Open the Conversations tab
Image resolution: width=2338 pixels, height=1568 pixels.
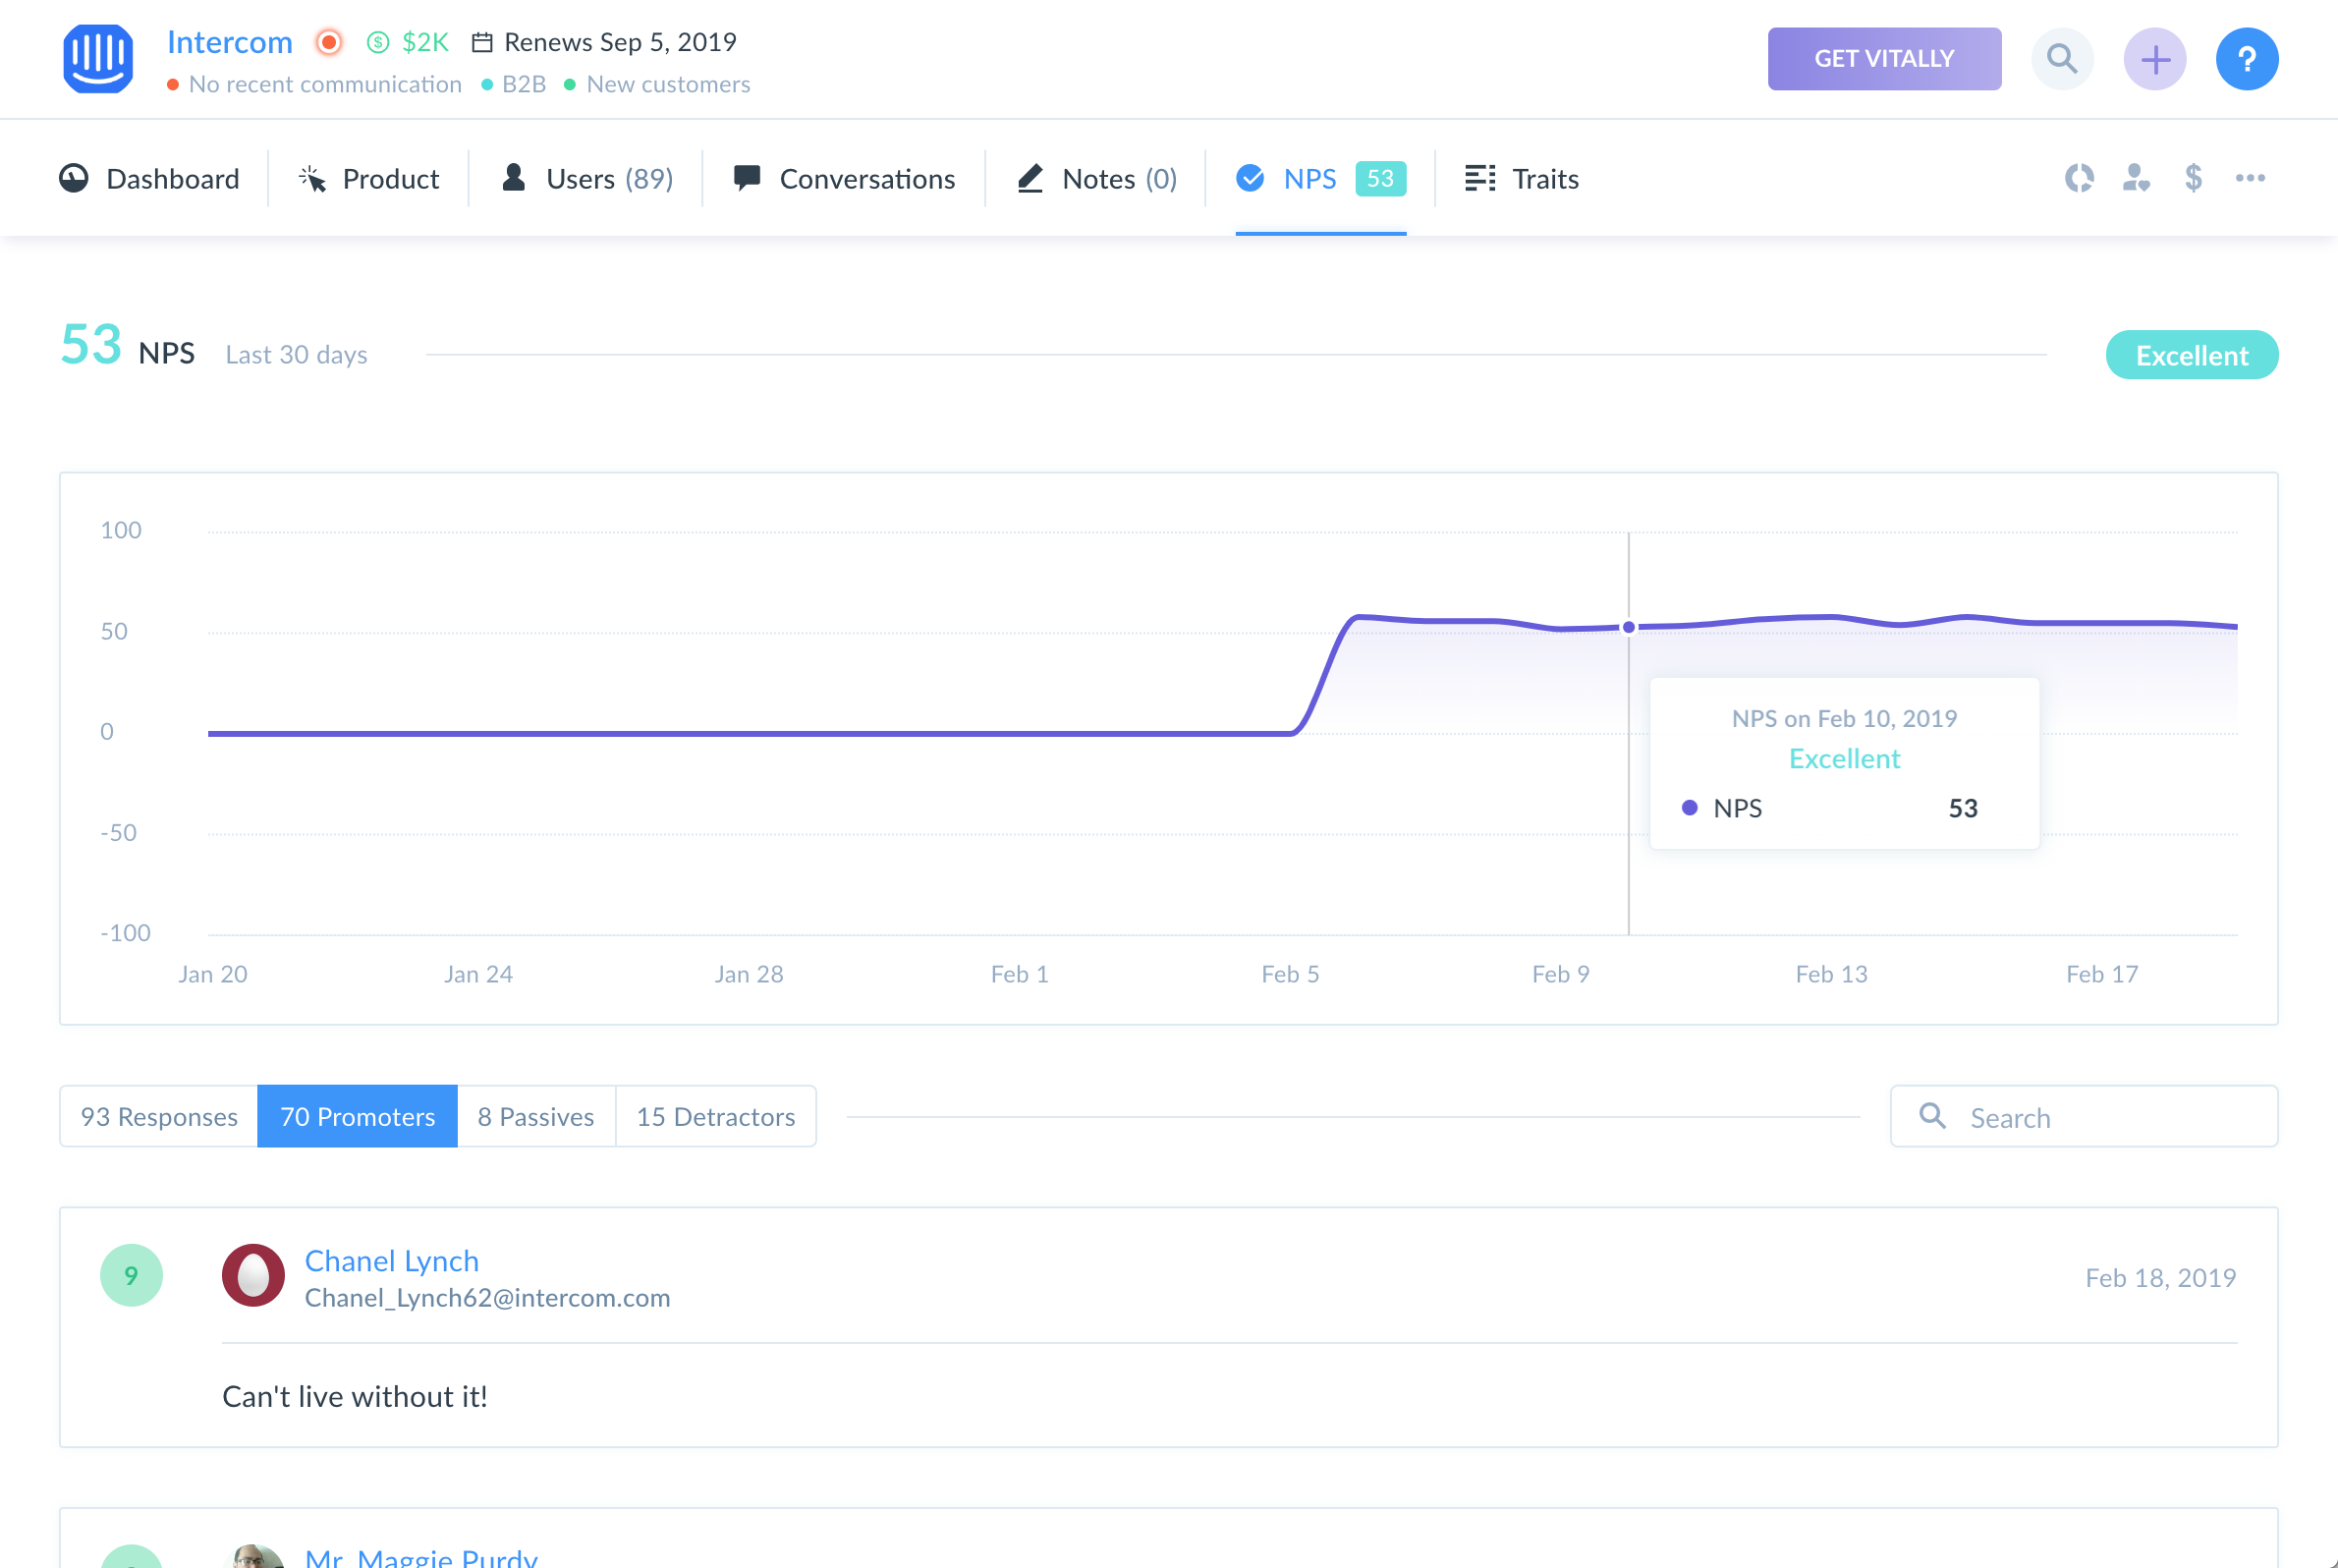coord(845,179)
